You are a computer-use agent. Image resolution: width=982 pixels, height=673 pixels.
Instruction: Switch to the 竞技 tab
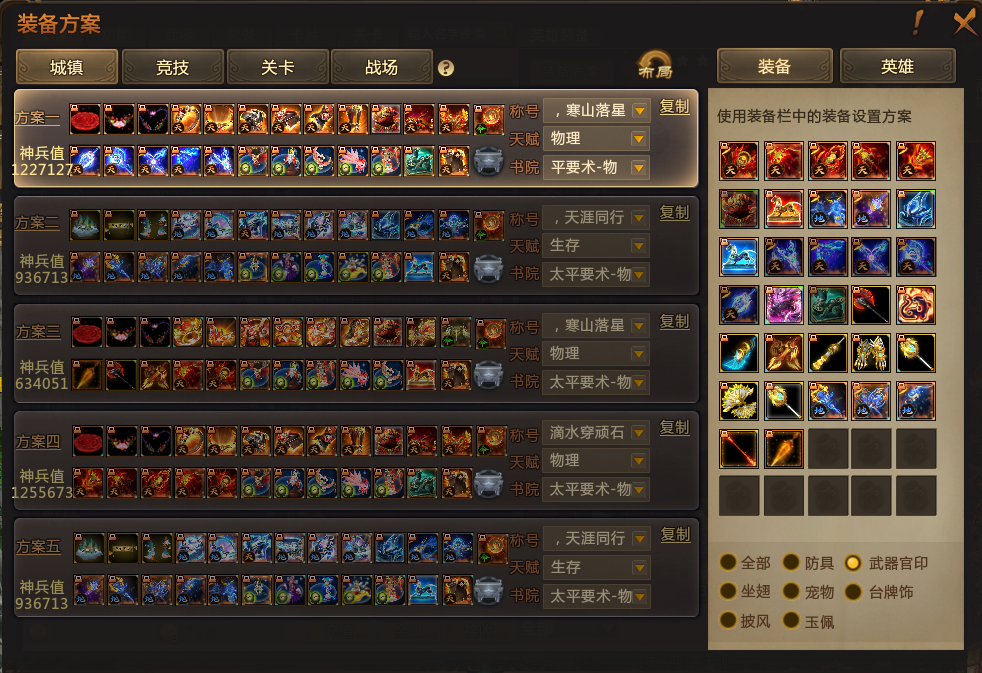pos(172,67)
